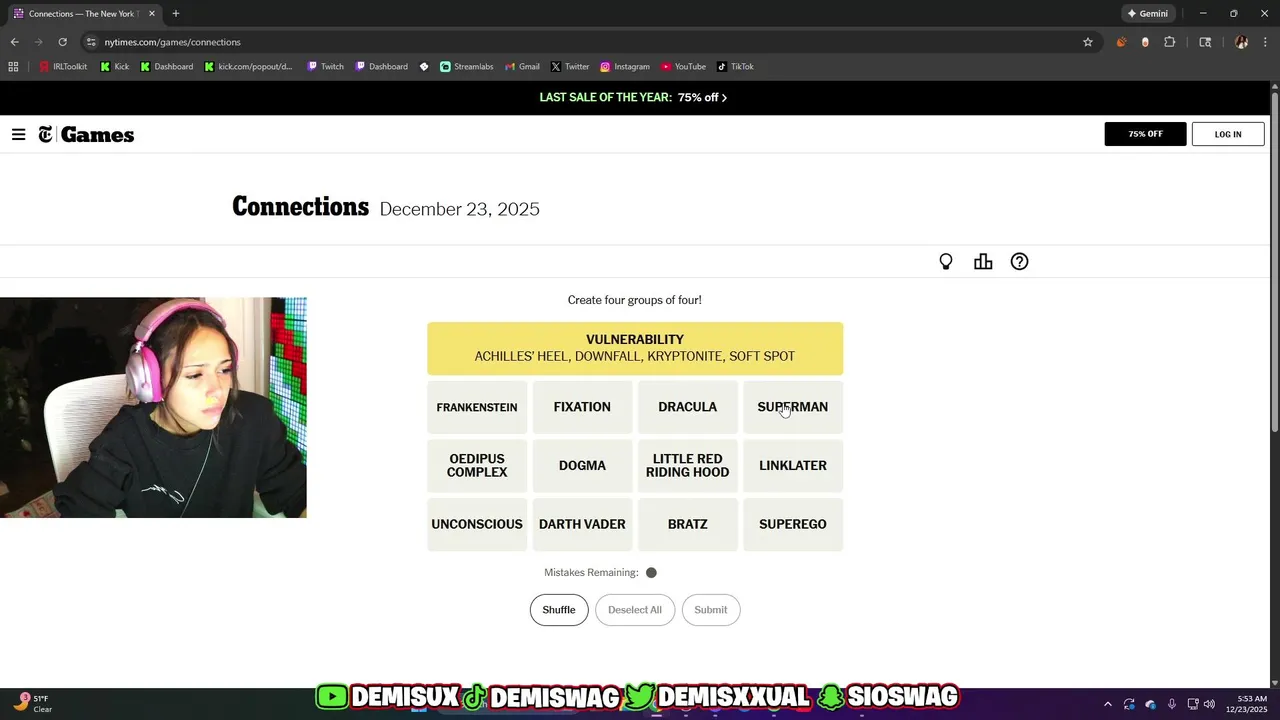Click the Submit button
The image size is (1280, 720).
pyautogui.click(x=711, y=610)
